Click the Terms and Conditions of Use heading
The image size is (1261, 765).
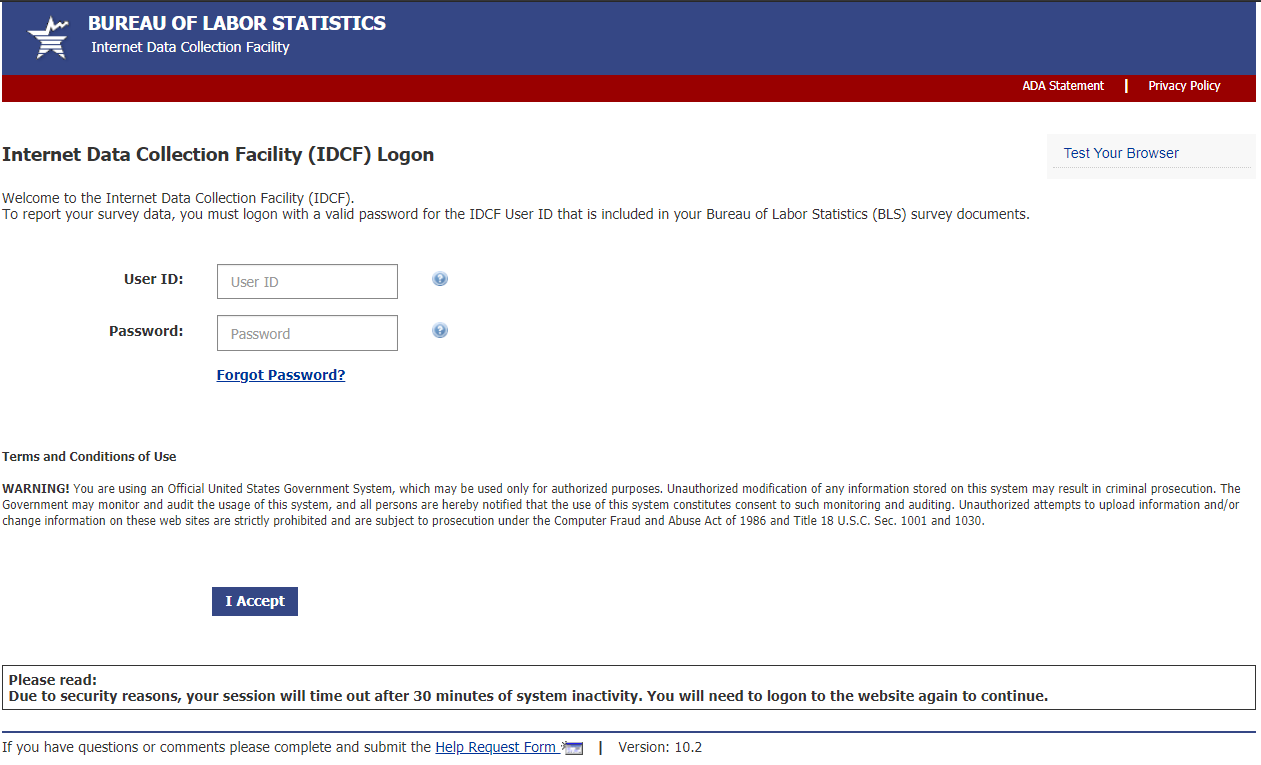[89, 456]
